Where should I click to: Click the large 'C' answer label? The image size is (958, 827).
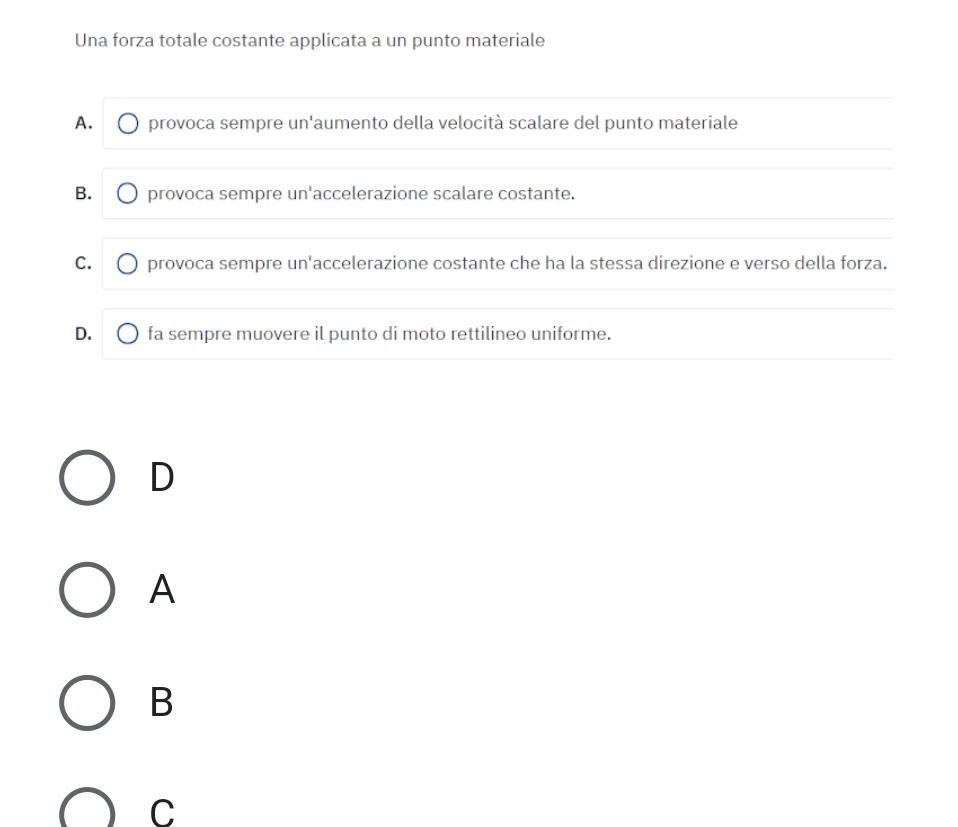tap(162, 812)
